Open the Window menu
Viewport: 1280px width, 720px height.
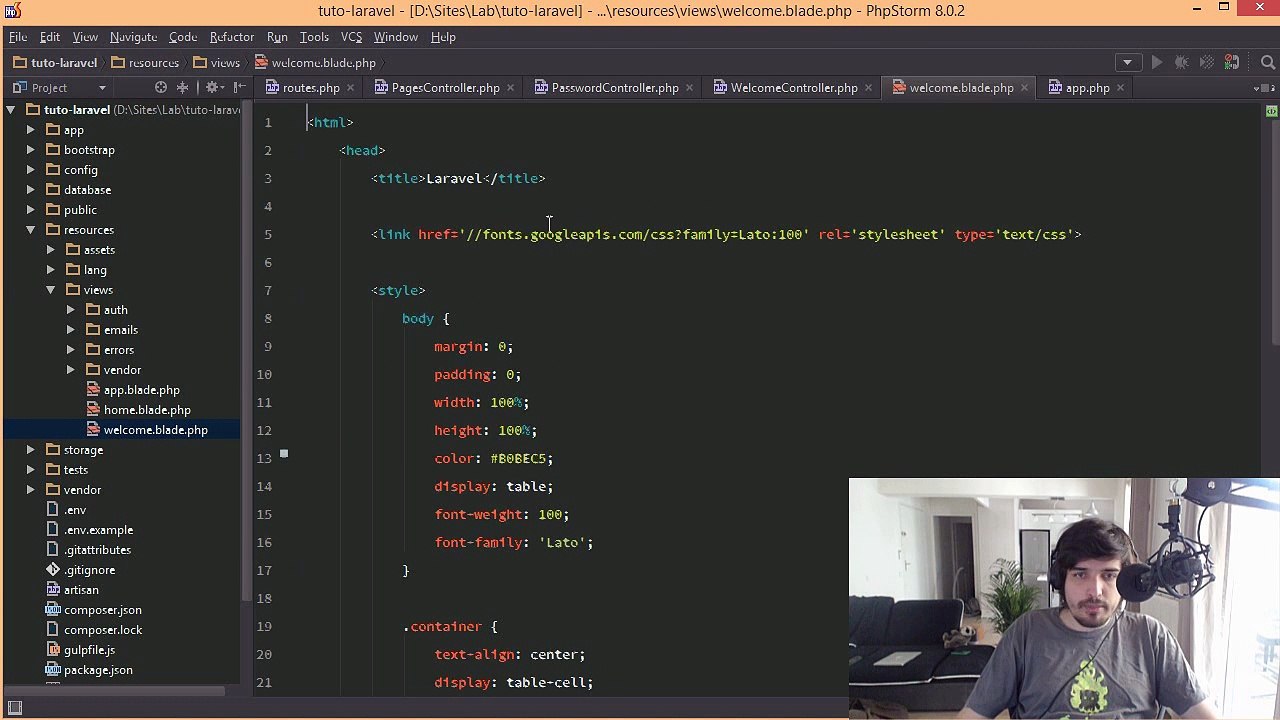[396, 37]
